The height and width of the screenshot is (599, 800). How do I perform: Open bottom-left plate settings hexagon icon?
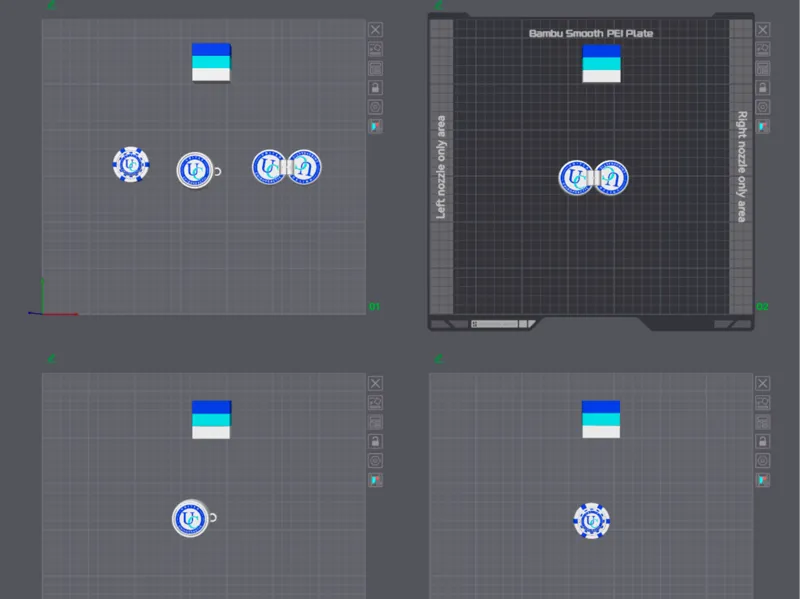point(376,461)
